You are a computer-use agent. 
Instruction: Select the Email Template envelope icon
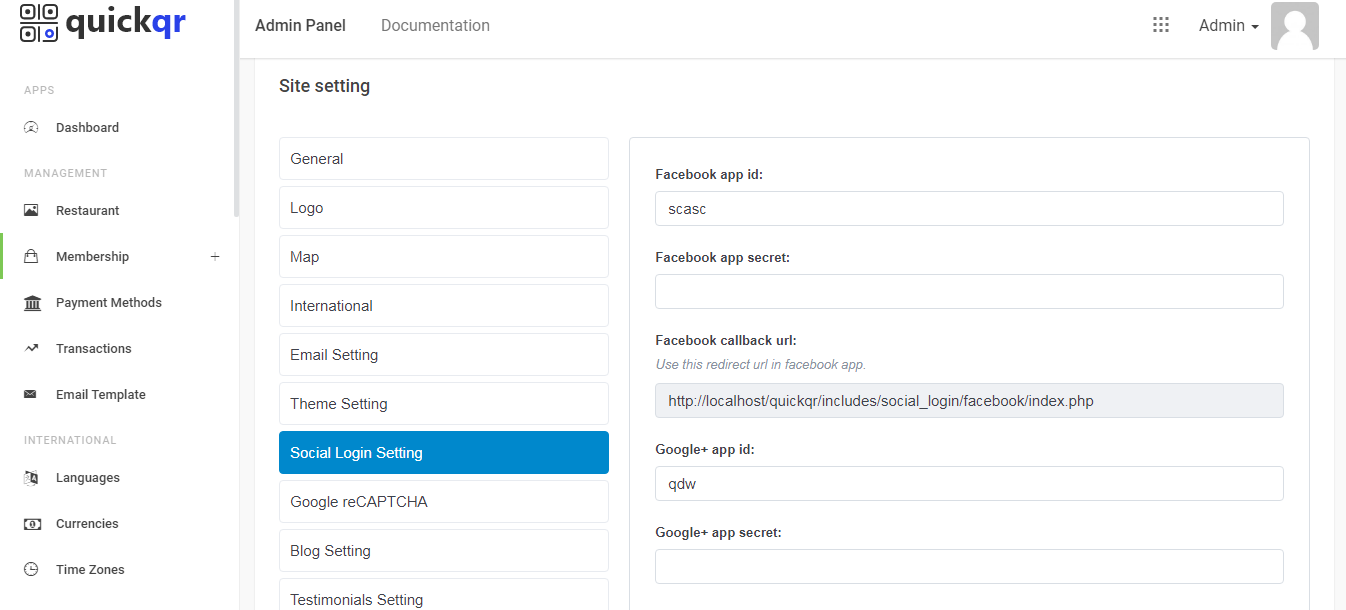tap(31, 394)
